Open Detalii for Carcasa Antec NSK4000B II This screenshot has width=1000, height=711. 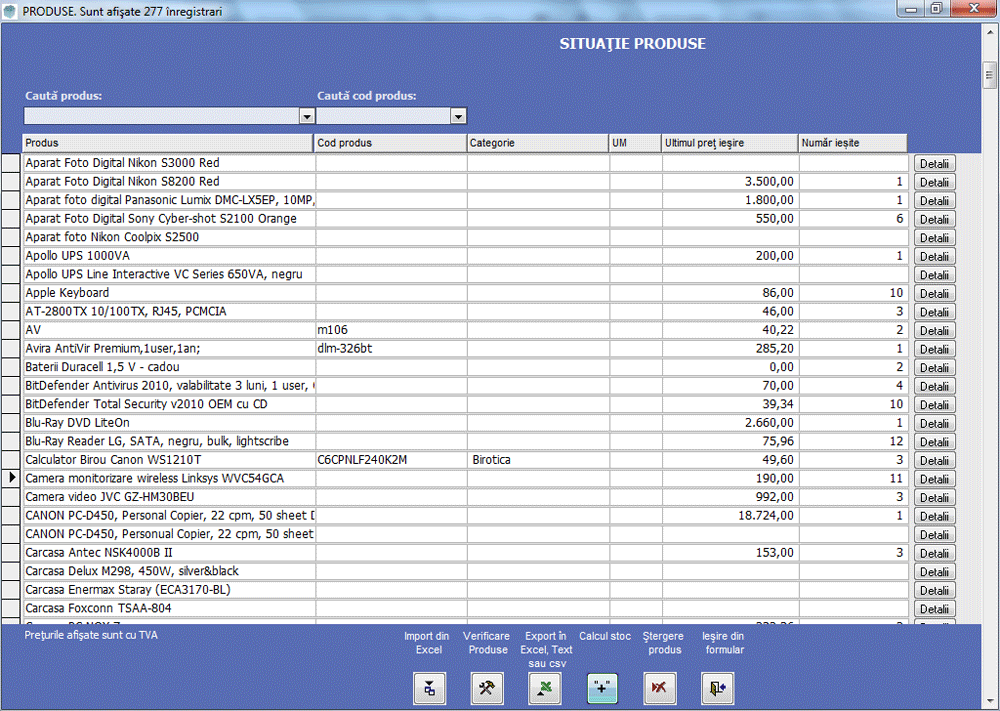(x=934, y=553)
